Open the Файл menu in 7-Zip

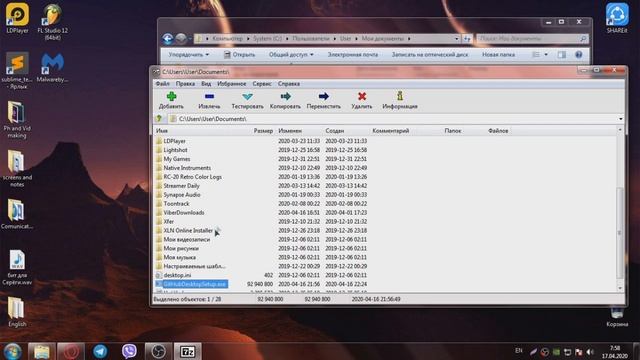[162, 84]
